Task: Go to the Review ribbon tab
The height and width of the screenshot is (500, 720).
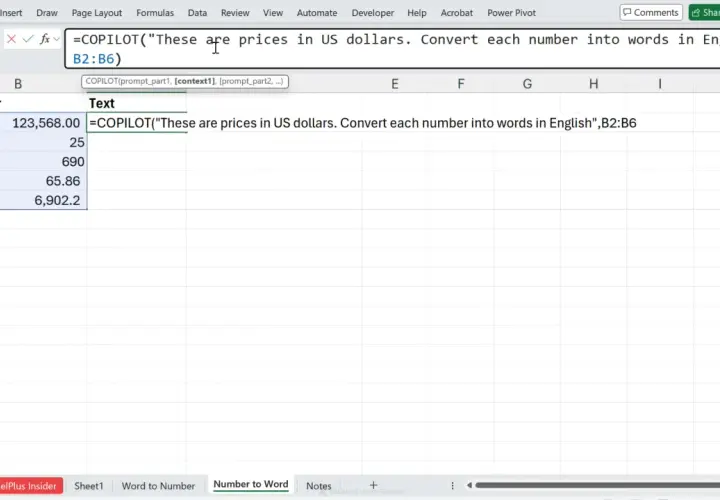Action: click(x=235, y=13)
